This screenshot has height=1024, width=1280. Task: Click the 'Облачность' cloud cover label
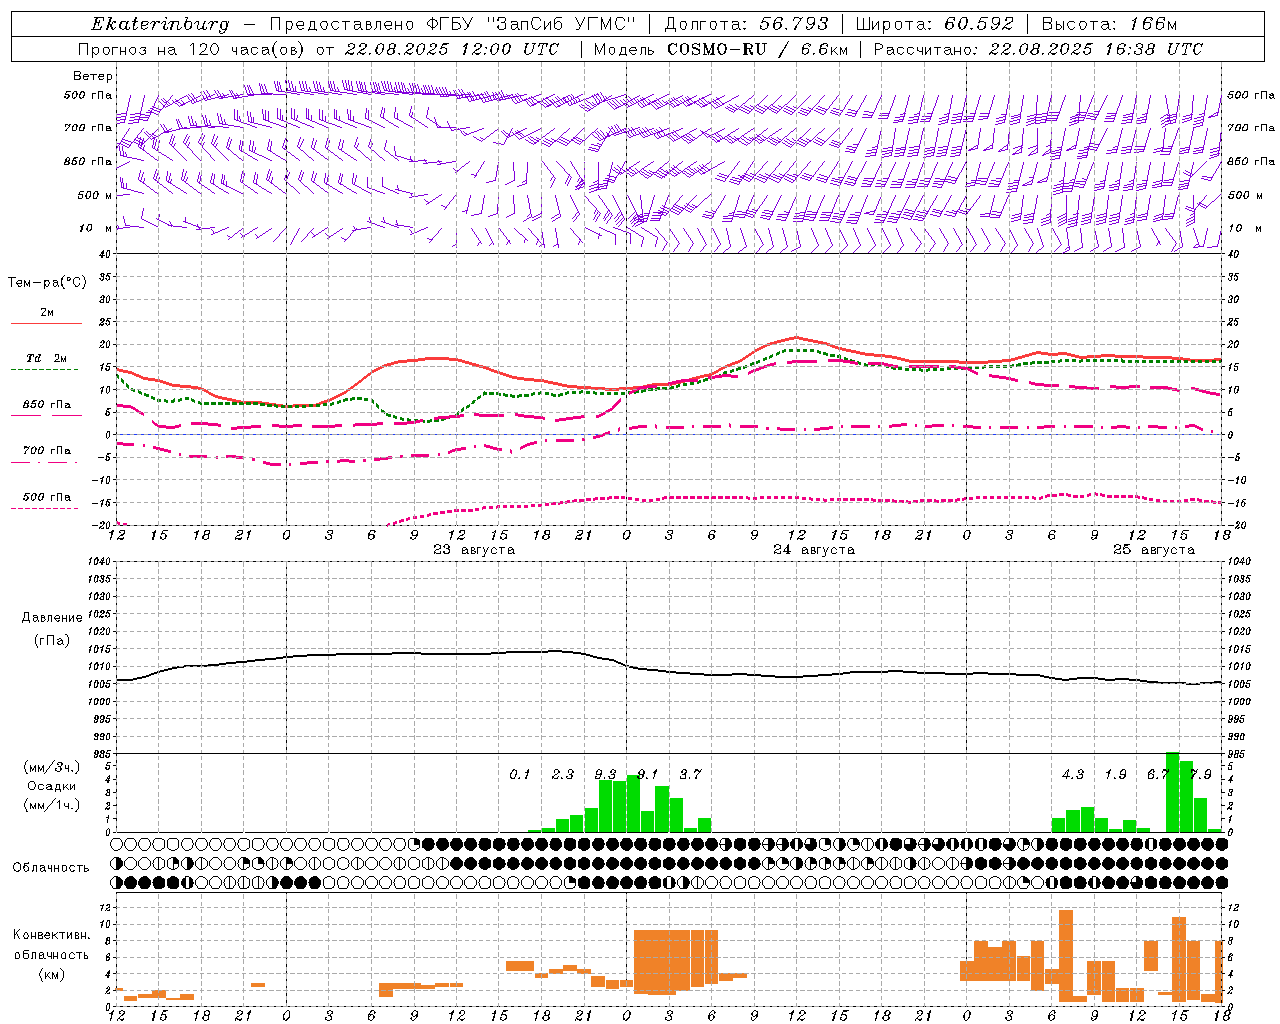51,868
